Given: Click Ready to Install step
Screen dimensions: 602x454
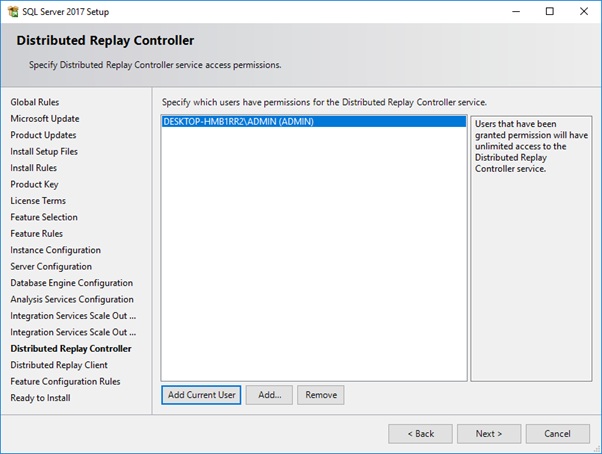Looking at the screenshot, I should click(x=40, y=398).
